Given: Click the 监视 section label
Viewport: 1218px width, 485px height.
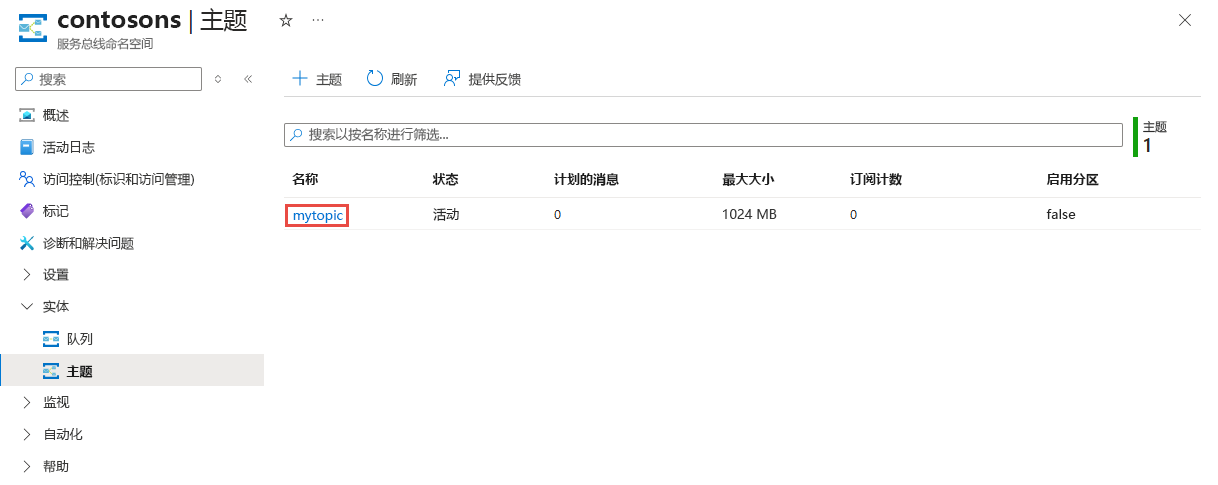Looking at the screenshot, I should pos(56,403).
